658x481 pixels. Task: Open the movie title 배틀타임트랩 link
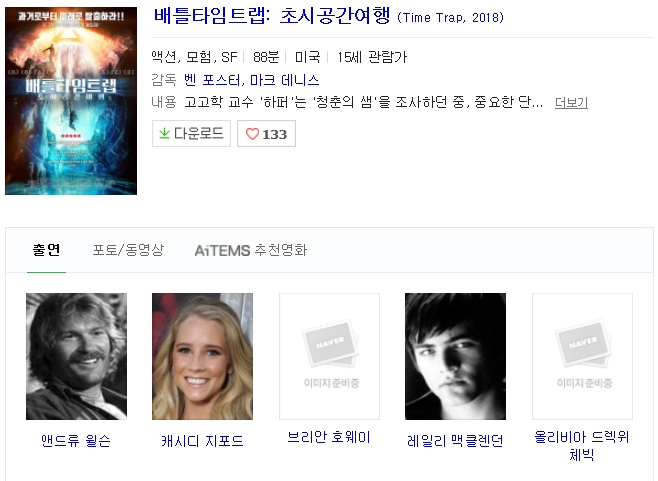pyautogui.click(x=272, y=16)
